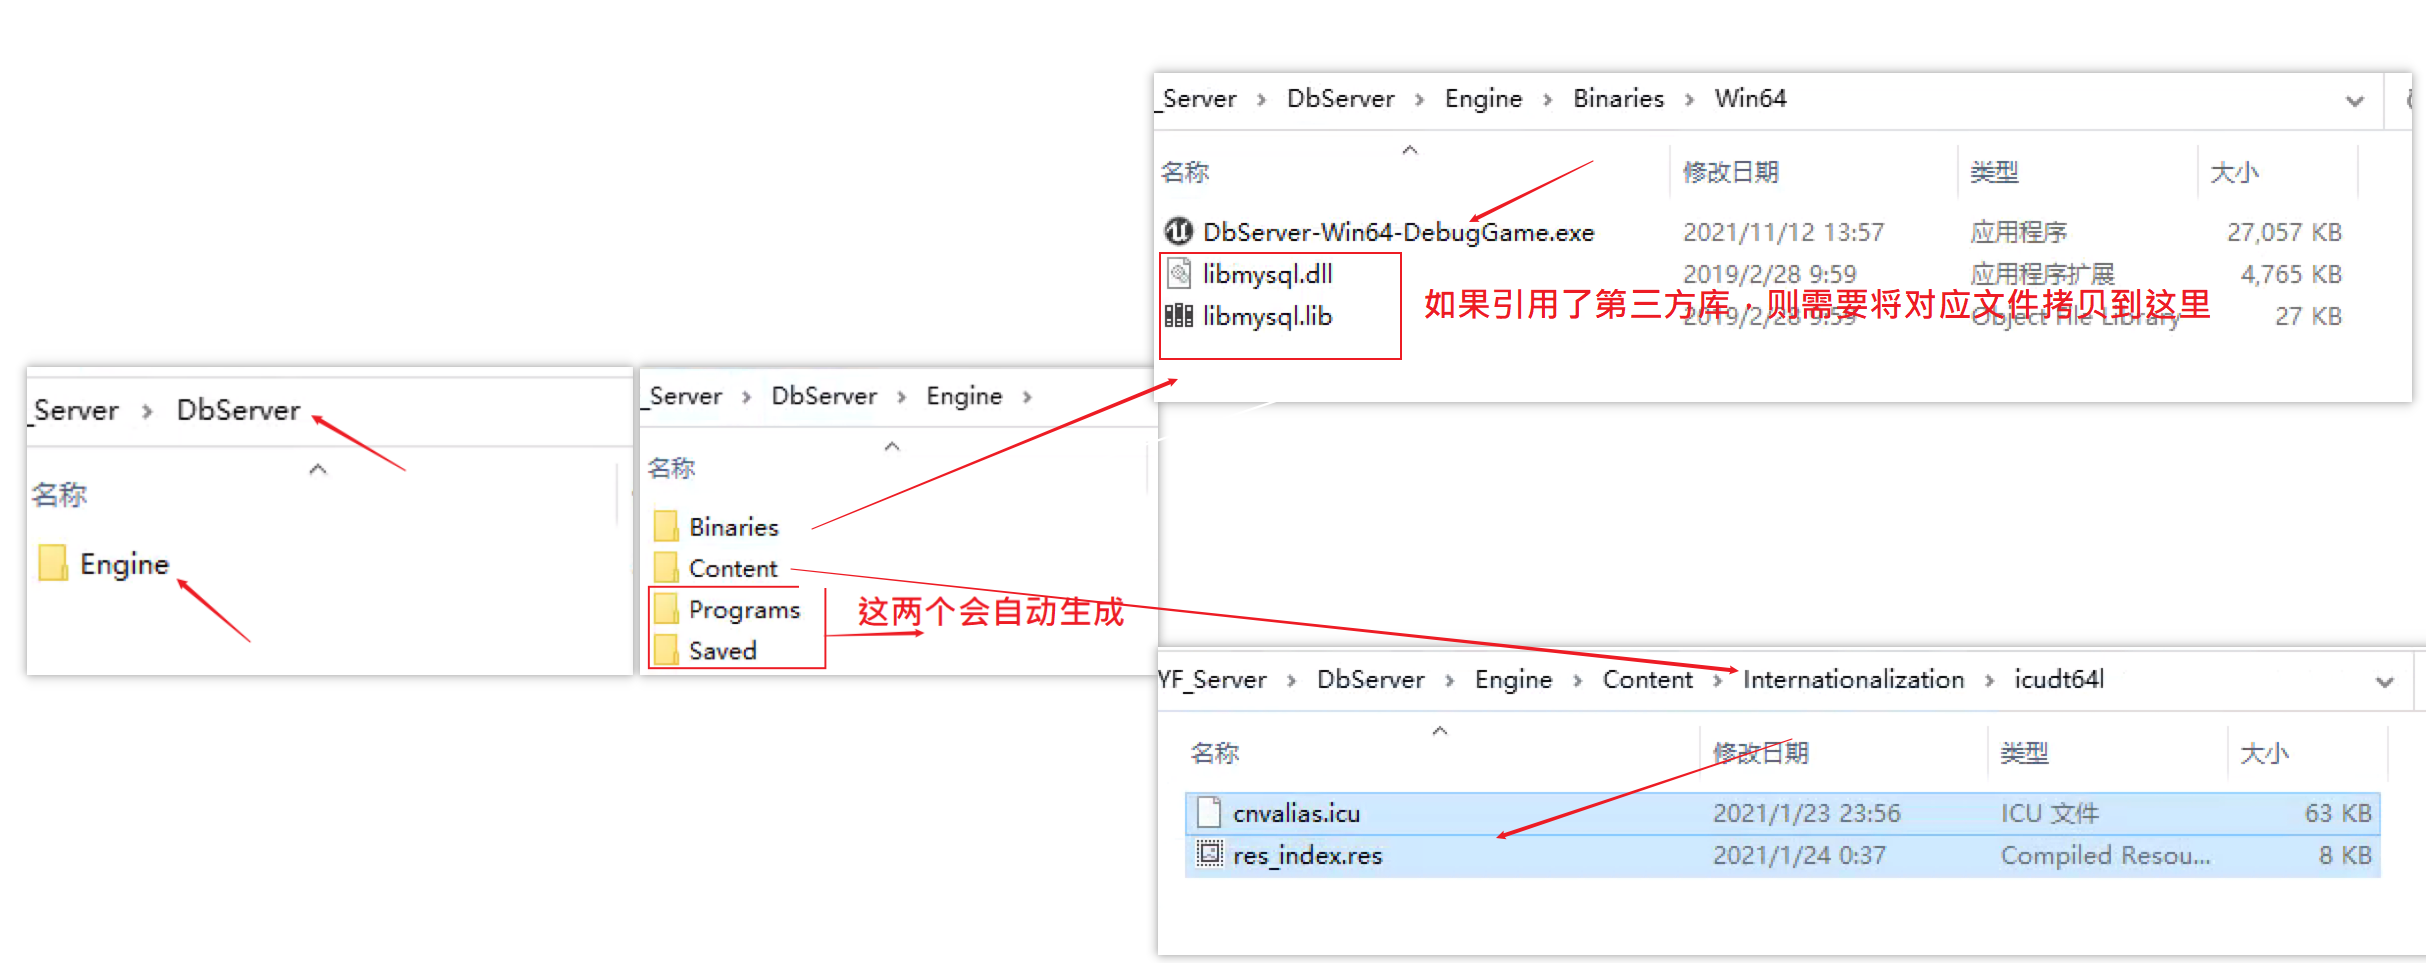The image size is (2426, 963).
Task: Sort by 大小 column in the icudt64l window
Action: [2264, 753]
